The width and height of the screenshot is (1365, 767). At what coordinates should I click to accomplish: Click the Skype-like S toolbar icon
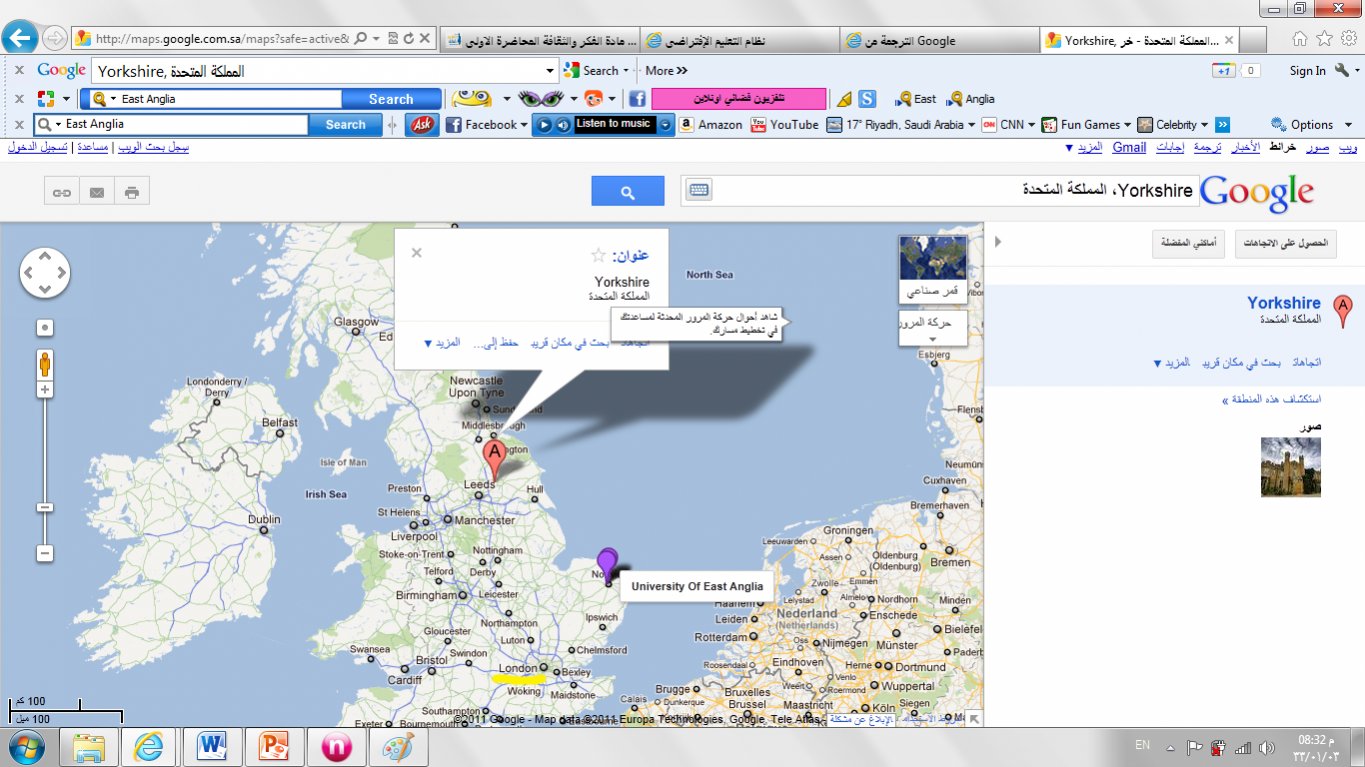click(x=867, y=99)
